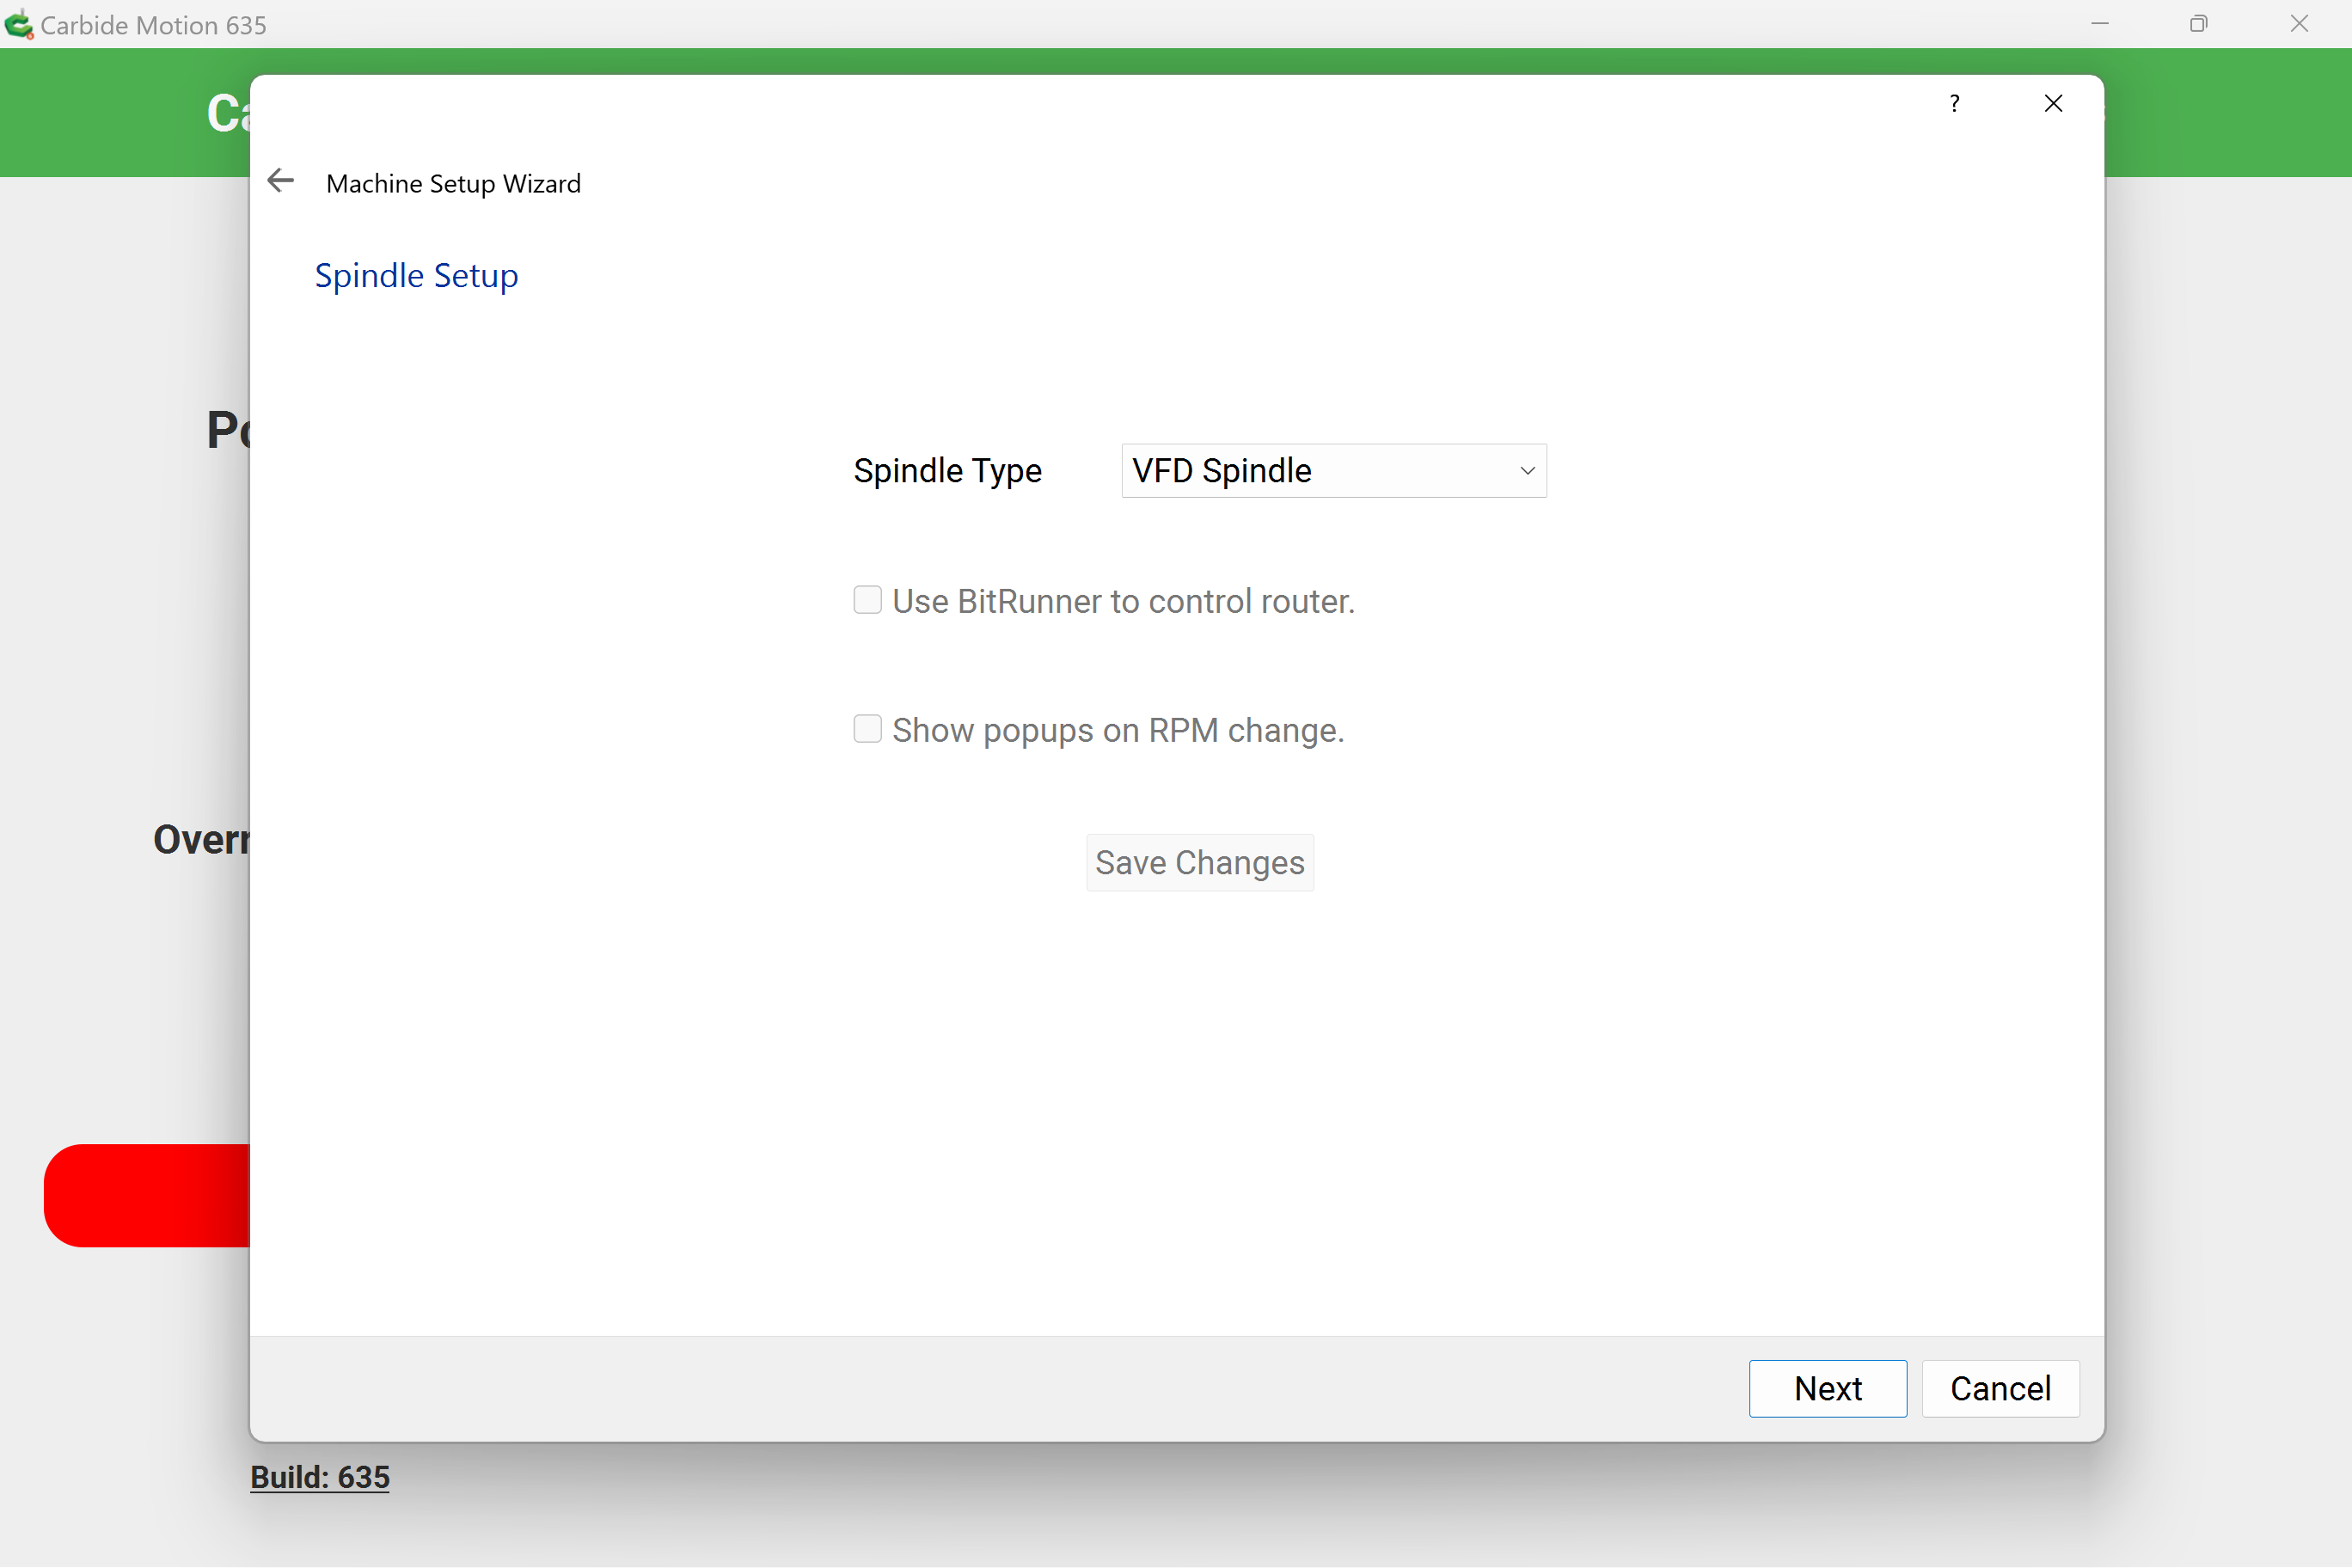Cancel the machine setup wizard
The image size is (2352, 1568).
click(2000, 1388)
